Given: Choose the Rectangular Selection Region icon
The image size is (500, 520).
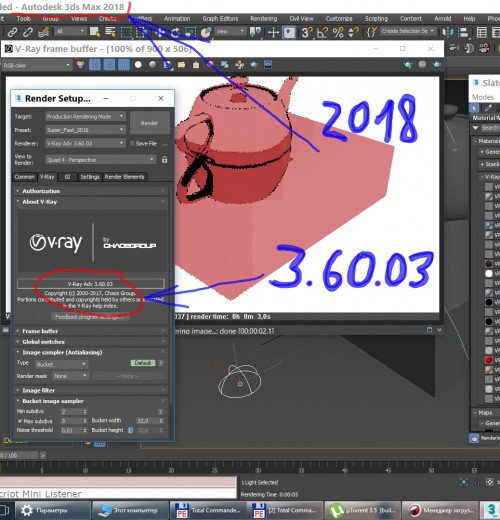Looking at the screenshot, I should tap(126, 32).
